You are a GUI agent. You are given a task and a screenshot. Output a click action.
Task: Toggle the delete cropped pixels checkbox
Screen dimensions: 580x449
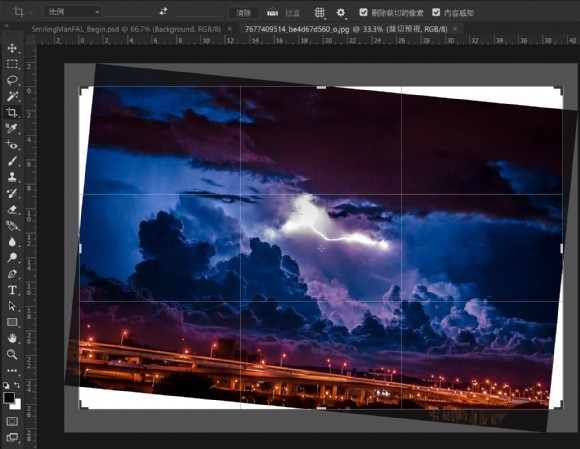(363, 12)
